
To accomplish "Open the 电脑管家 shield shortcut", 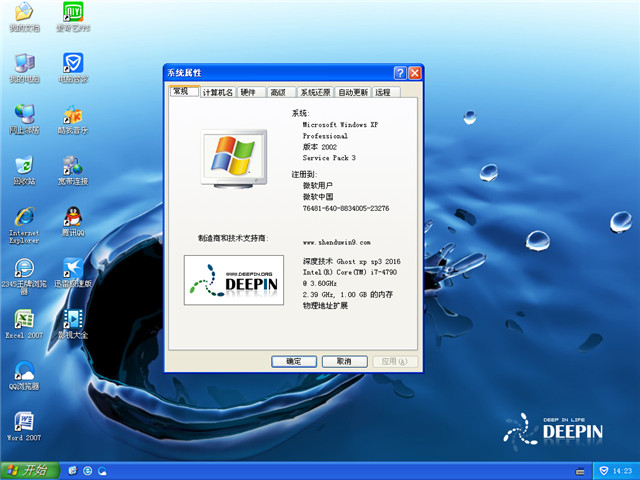I will tap(73, 68).
